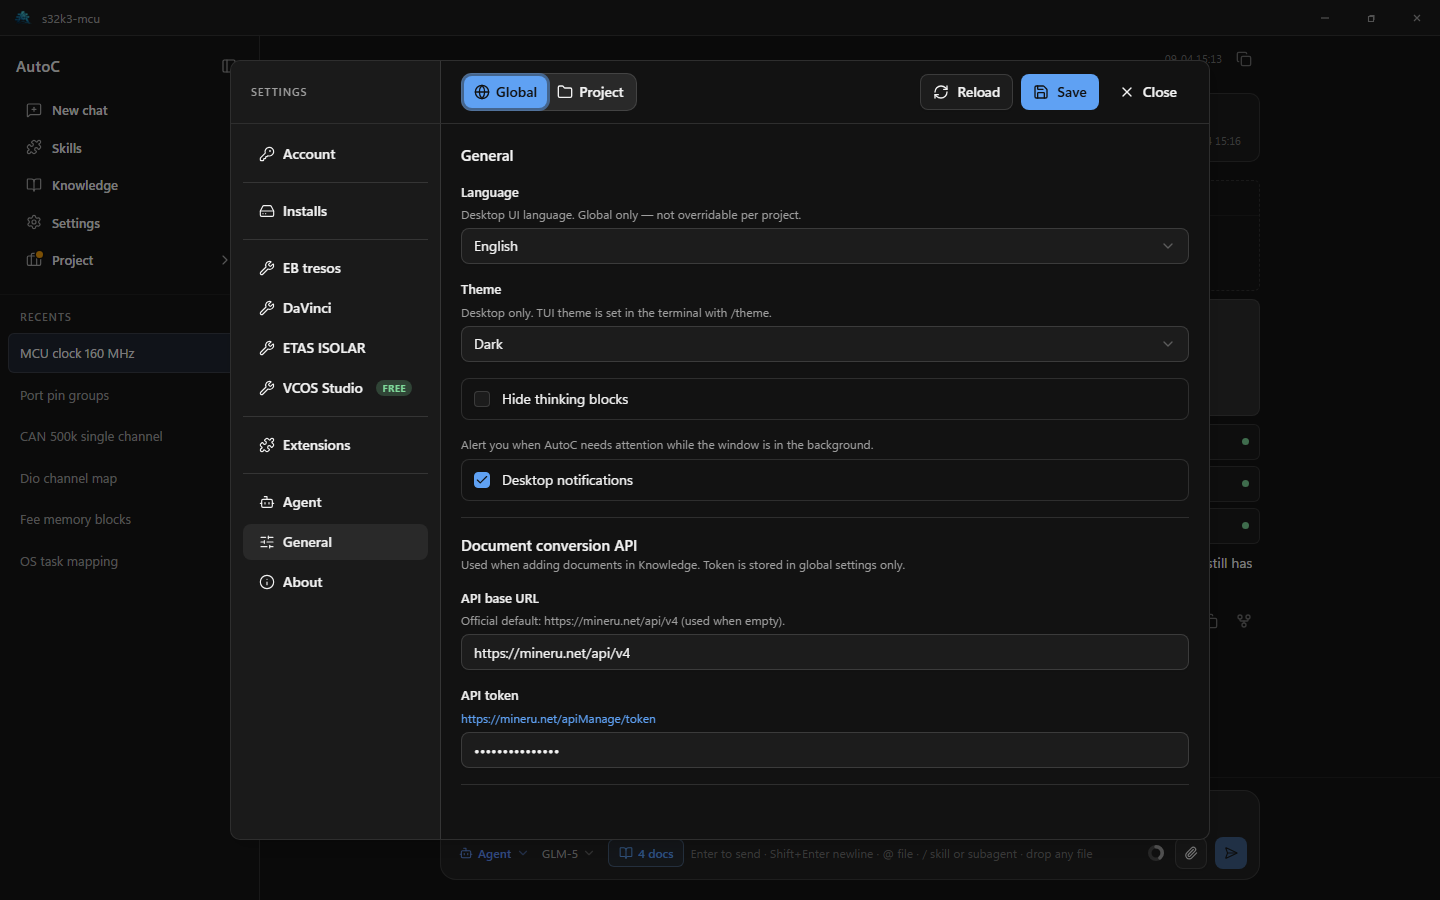Image resolution: width=1440 pixels, height=900 pixels.
Task: Click the copy icon near chat timestamp
Action: (1244, 59)
